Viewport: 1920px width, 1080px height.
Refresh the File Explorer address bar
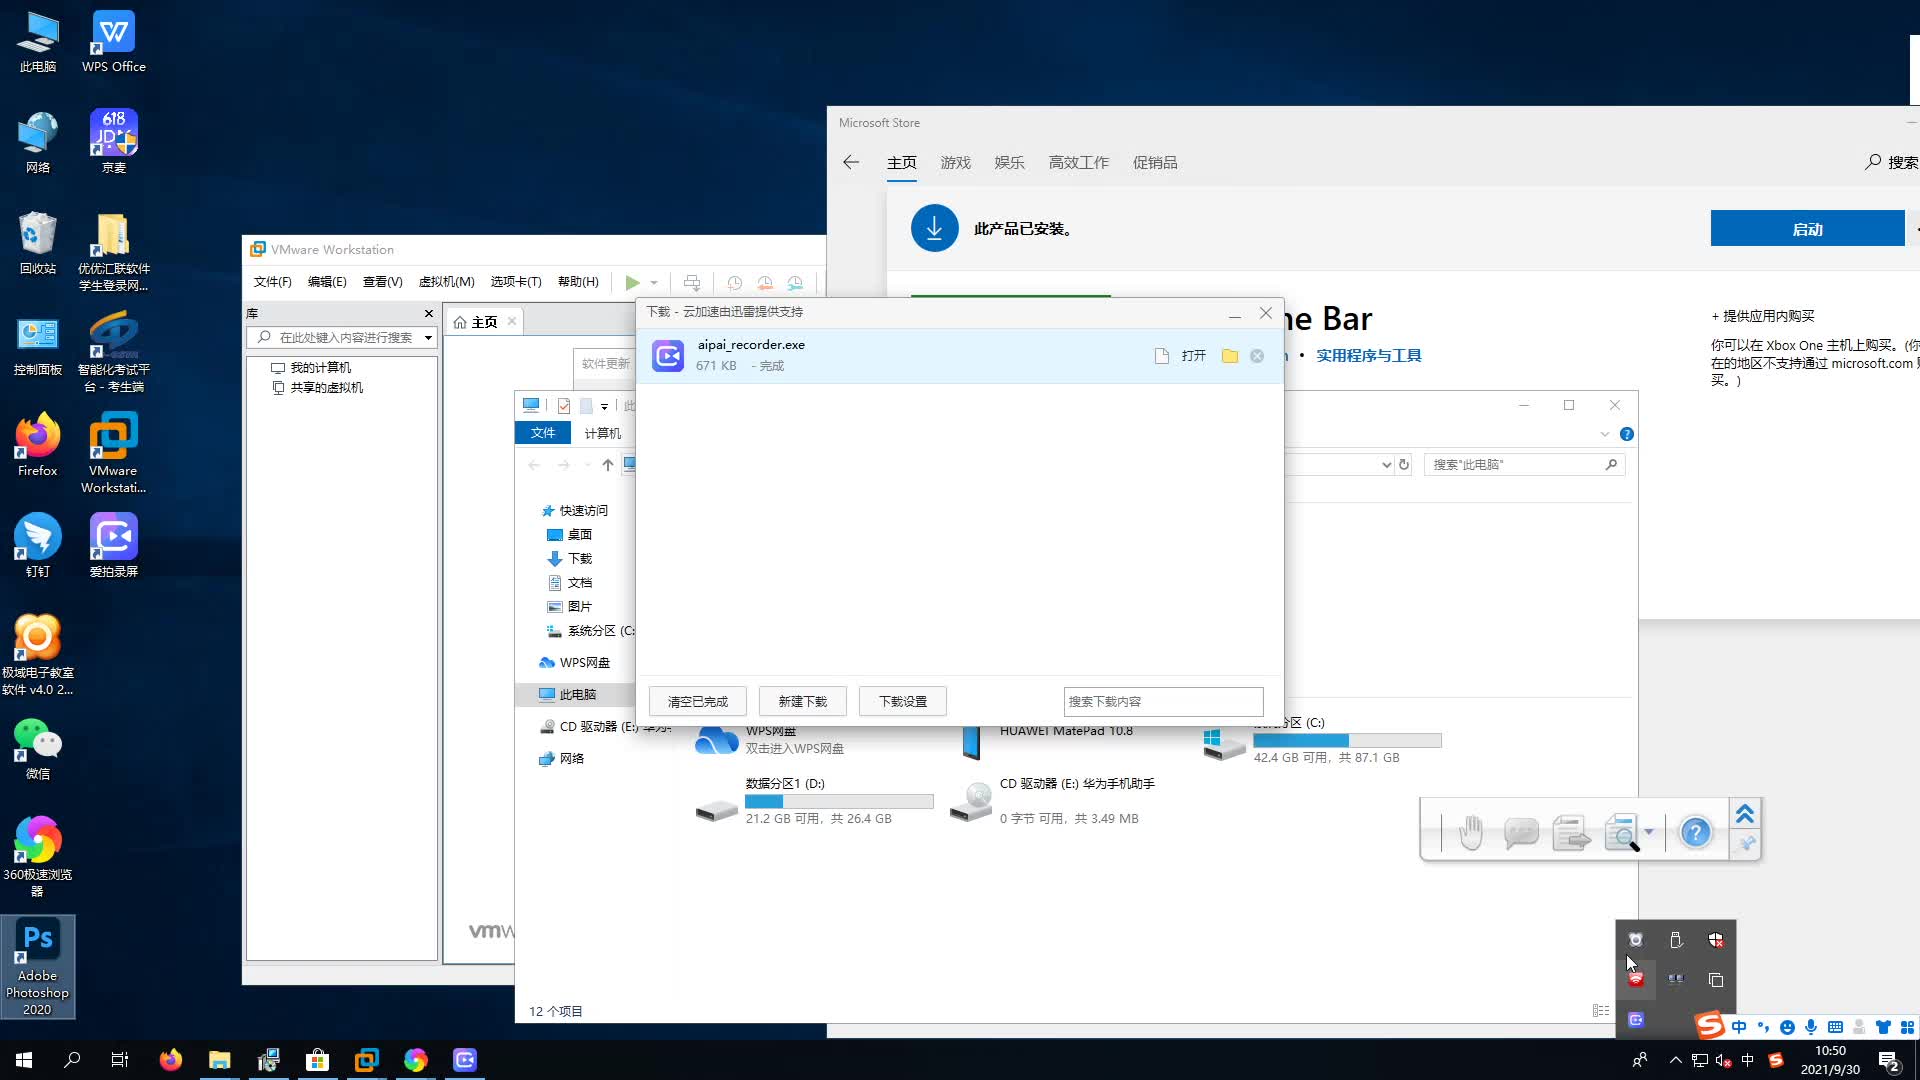click(x=1404, y=465)
